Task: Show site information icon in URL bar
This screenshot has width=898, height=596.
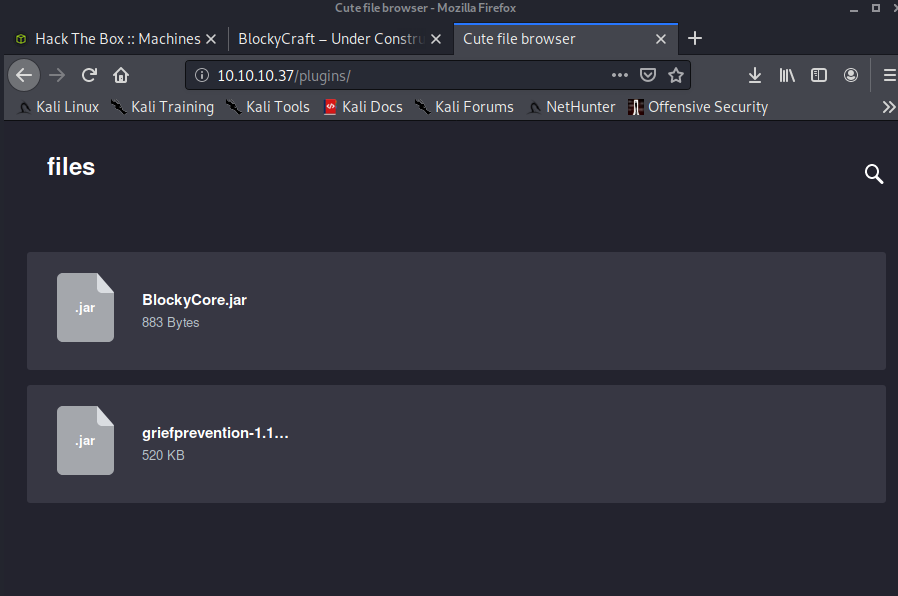Action: click(x=201, y=75)
